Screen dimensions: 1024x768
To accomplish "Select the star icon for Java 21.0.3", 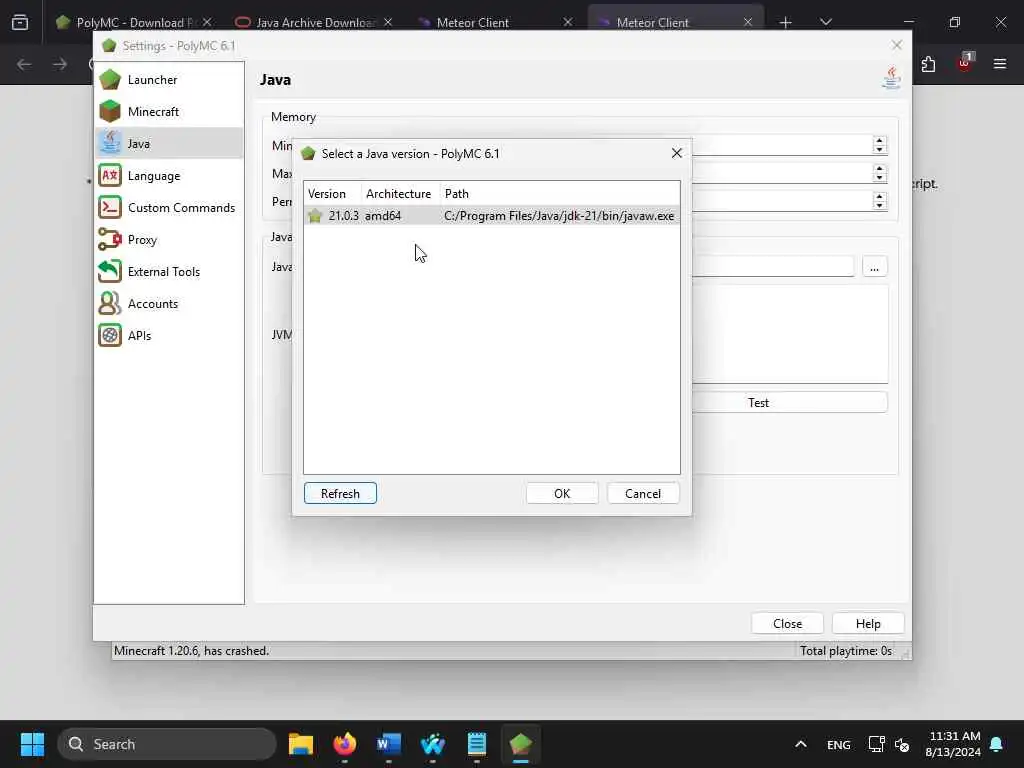I will coord(315,216).
